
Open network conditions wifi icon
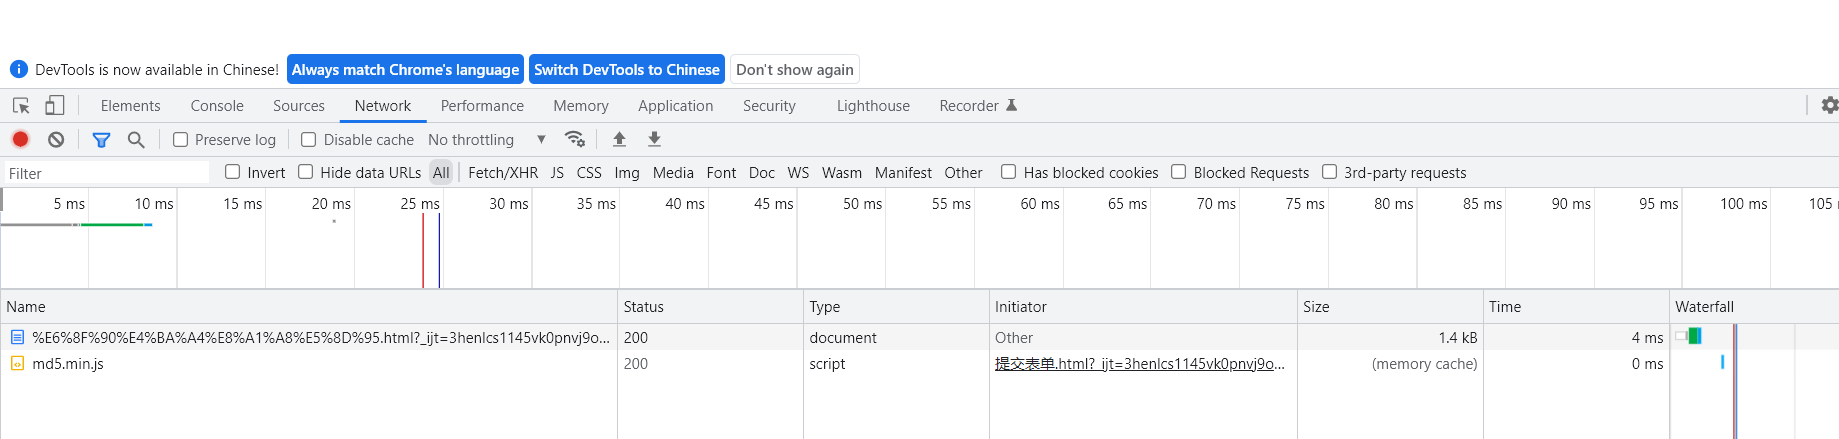[574, 139]
